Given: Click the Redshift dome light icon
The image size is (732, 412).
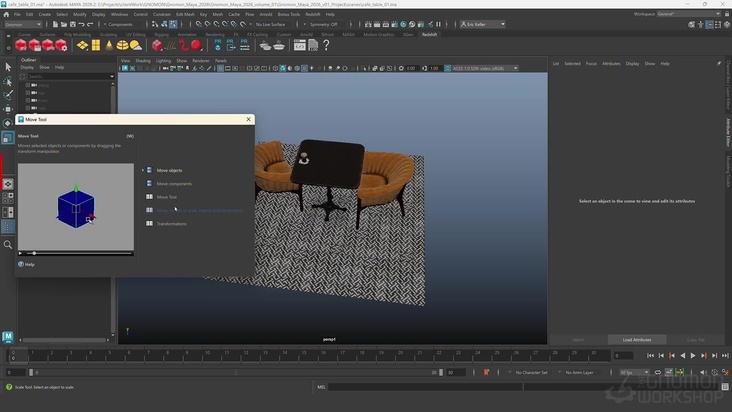Looking at the screenshot, I should click(x=122, y=45).
